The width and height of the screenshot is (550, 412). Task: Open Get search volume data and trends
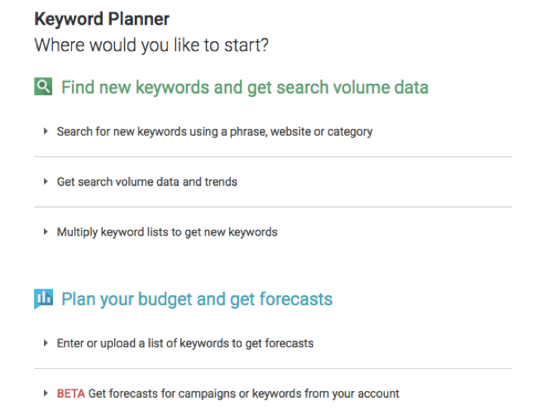147,182
